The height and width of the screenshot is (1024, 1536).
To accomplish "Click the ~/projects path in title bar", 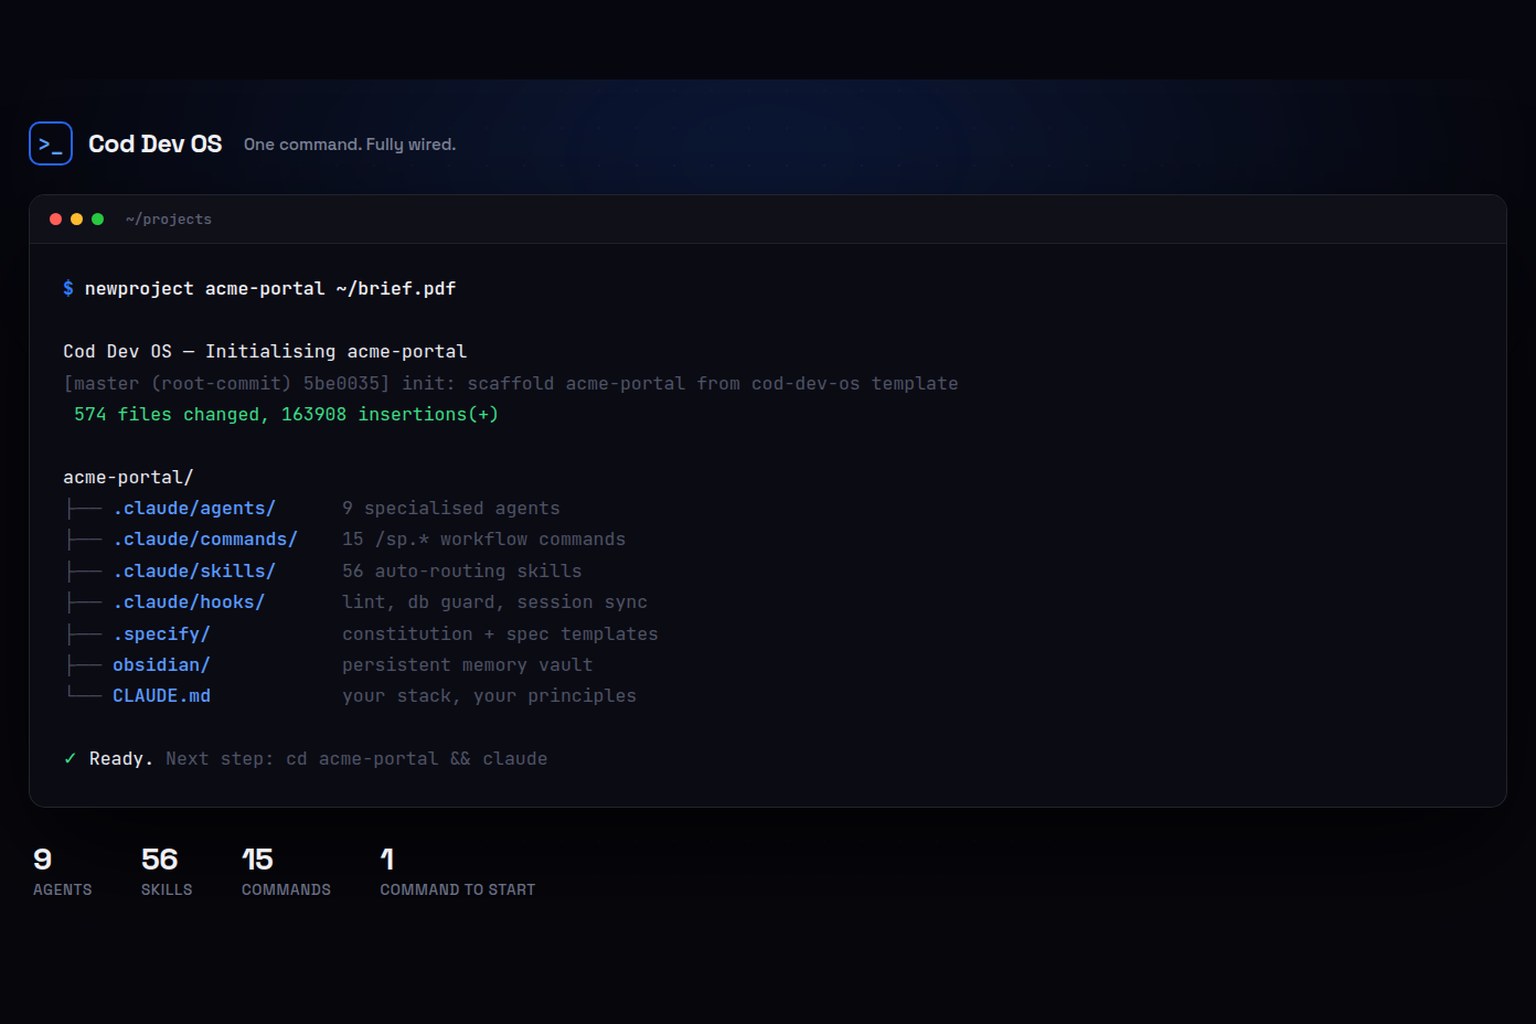I will (x=169, y=219).
